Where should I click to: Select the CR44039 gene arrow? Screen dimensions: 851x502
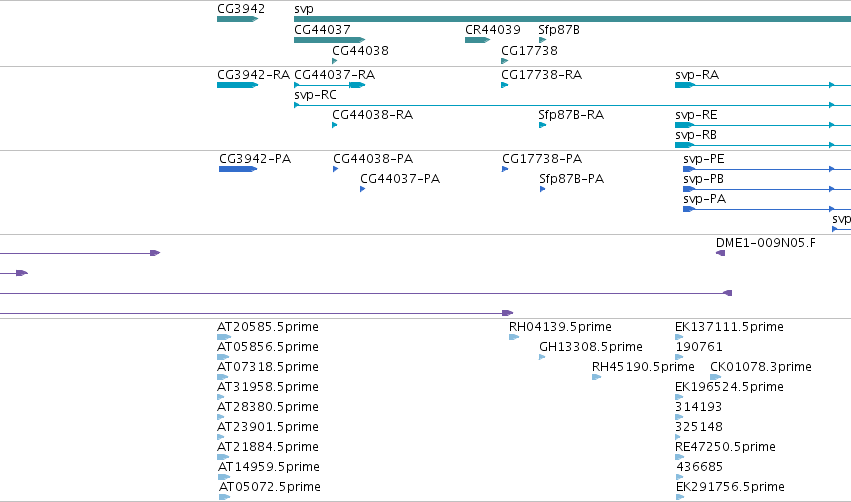[x=478, y=40]
